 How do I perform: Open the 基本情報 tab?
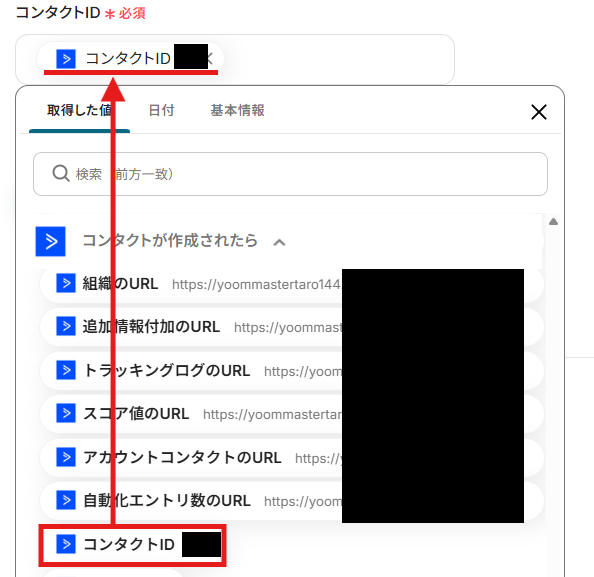click(238, 110)
